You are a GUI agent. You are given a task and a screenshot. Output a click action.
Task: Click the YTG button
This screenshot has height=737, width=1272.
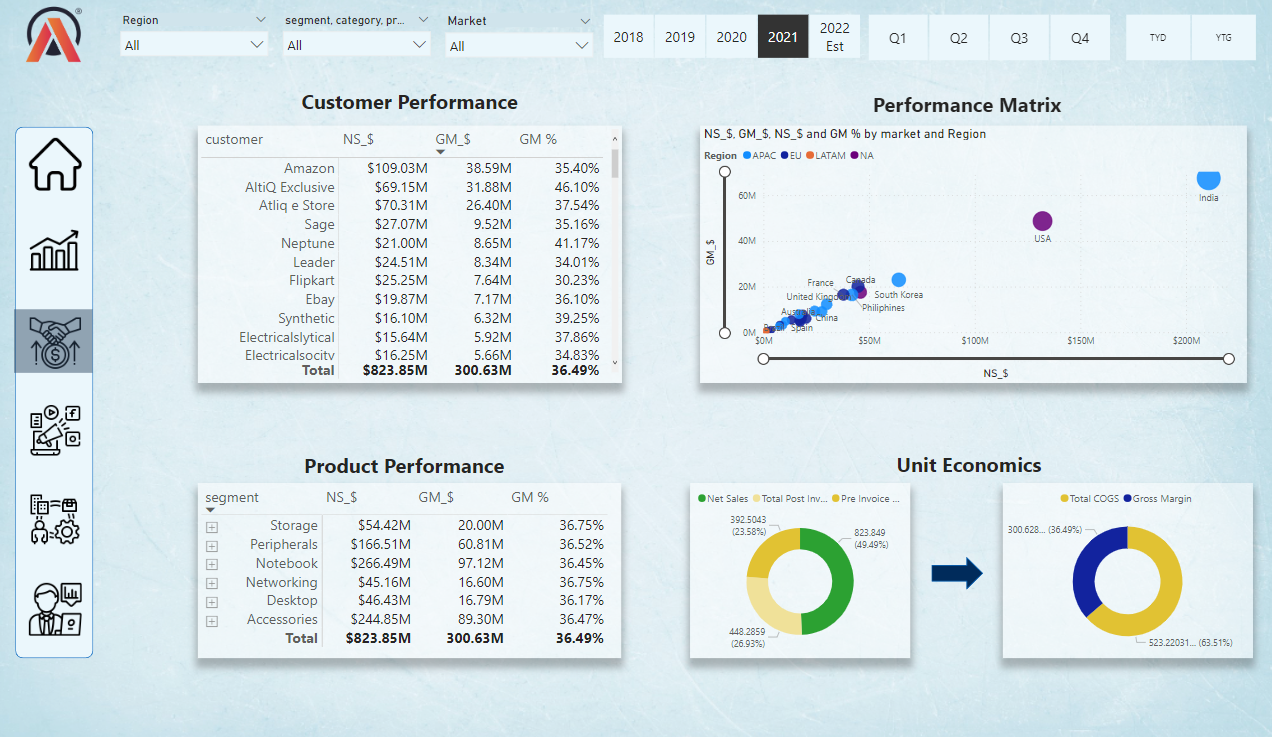click(1223, 36)
